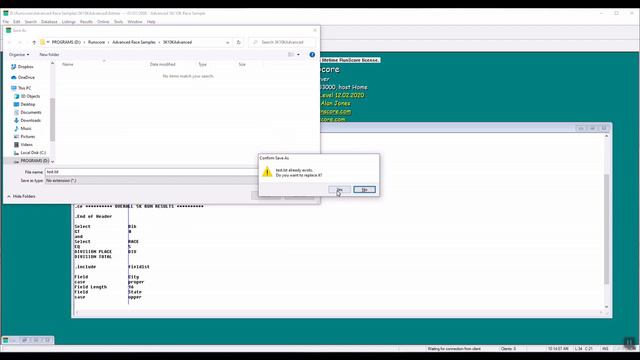This screenshot has height=360, width=640.
Task: Open the Listings menu
Action: click(69, 22)
